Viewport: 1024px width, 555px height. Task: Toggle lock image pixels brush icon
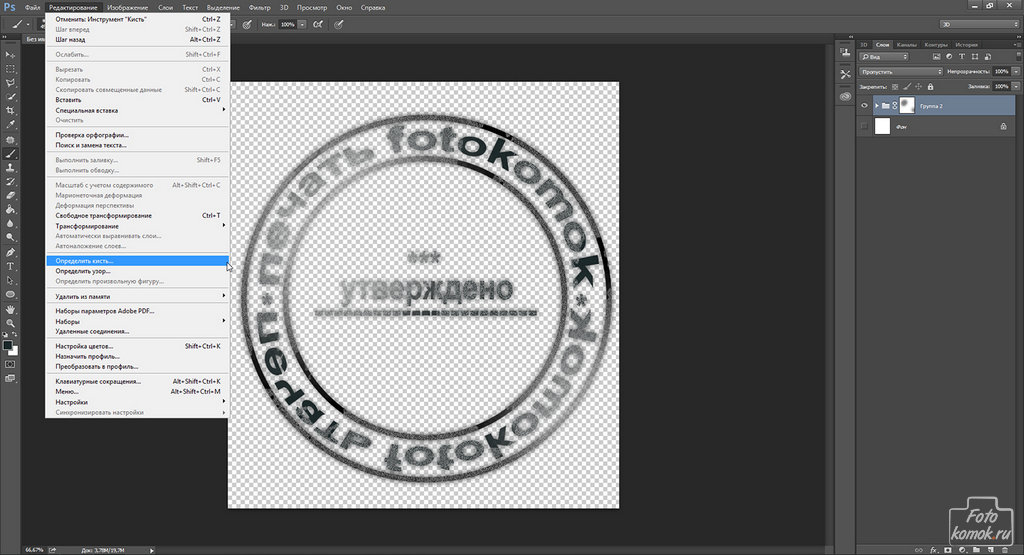[x=906, y=86]
